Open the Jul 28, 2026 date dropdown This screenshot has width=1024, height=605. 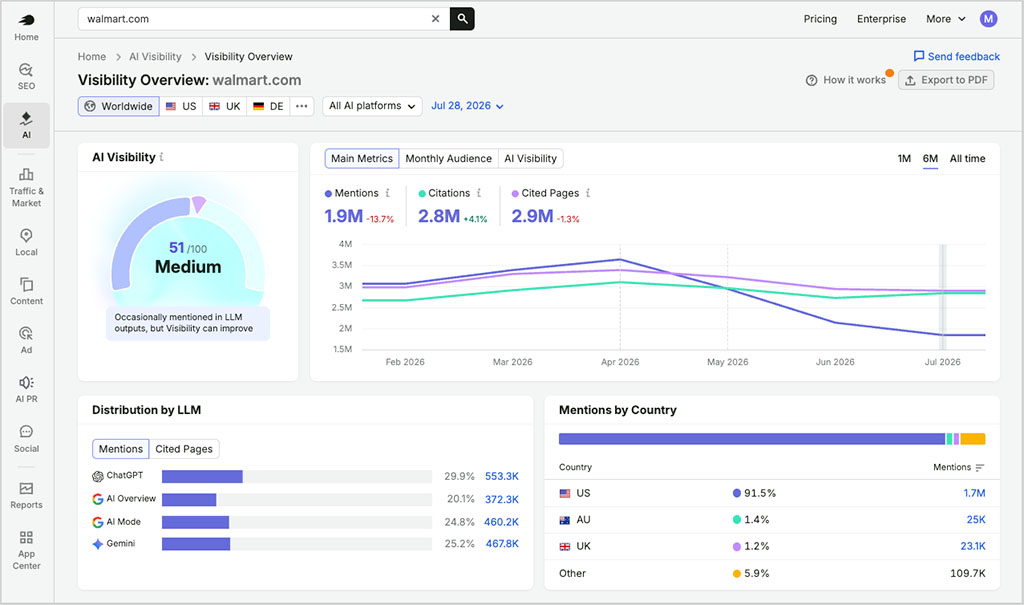pos(468,106)
